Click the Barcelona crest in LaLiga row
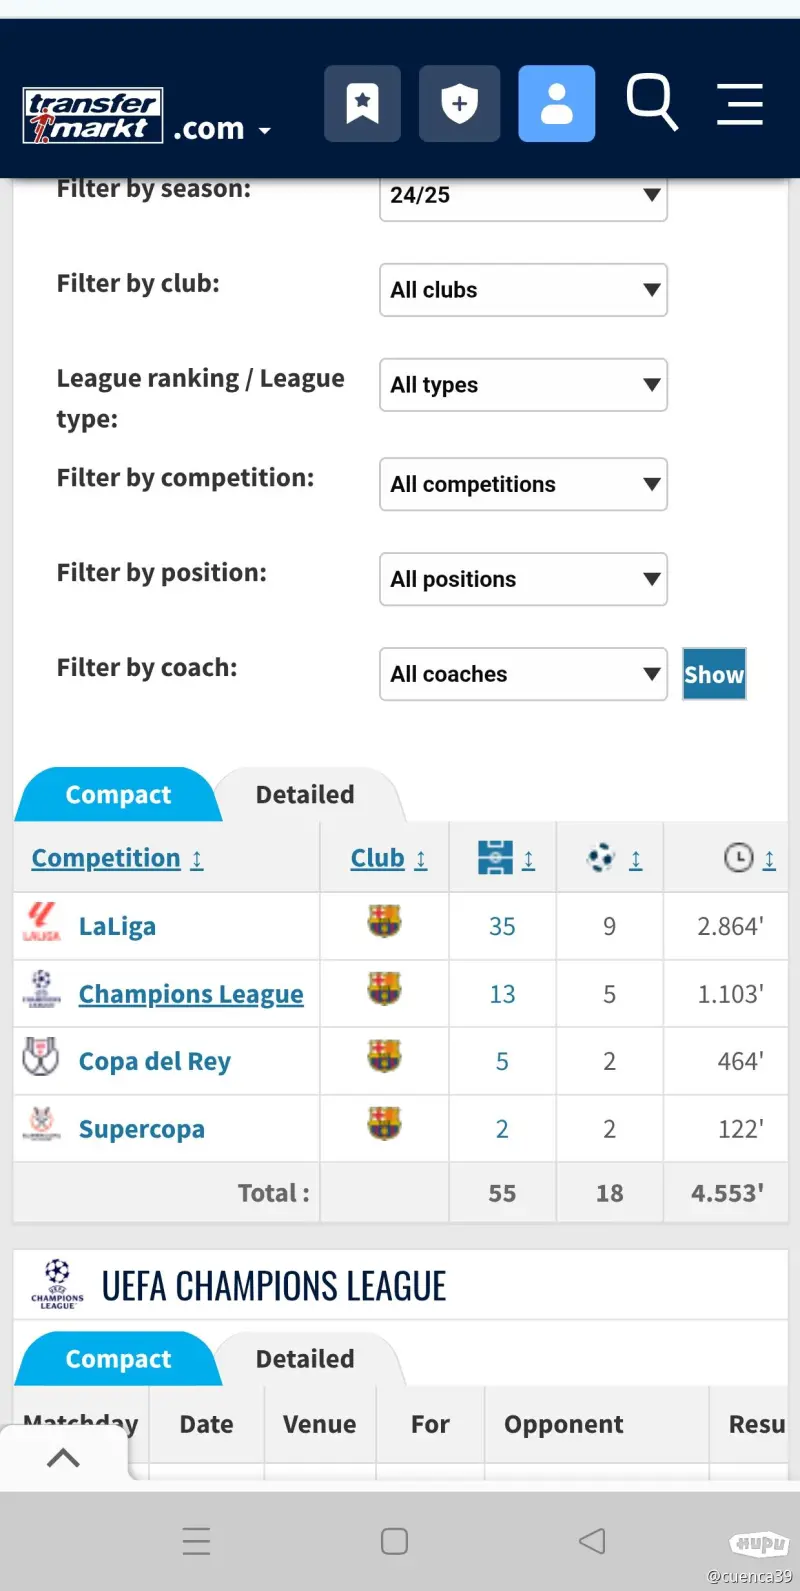 (x=384, y=921)
